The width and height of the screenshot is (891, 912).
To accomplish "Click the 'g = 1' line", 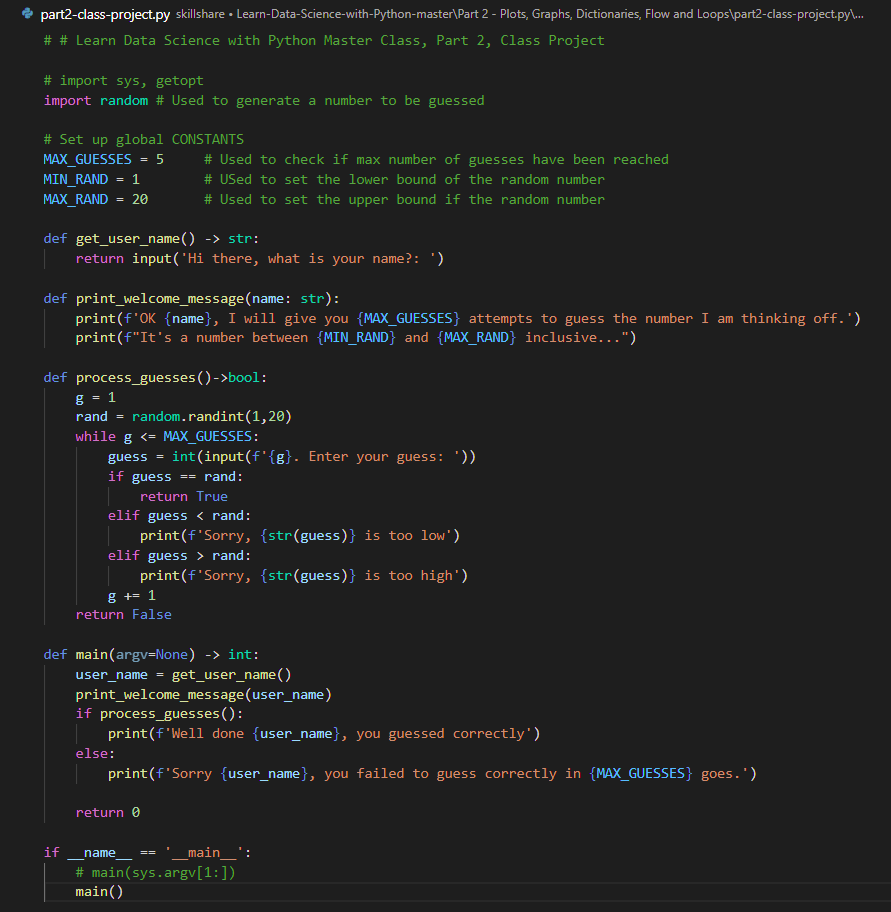I will pos(95,397).
